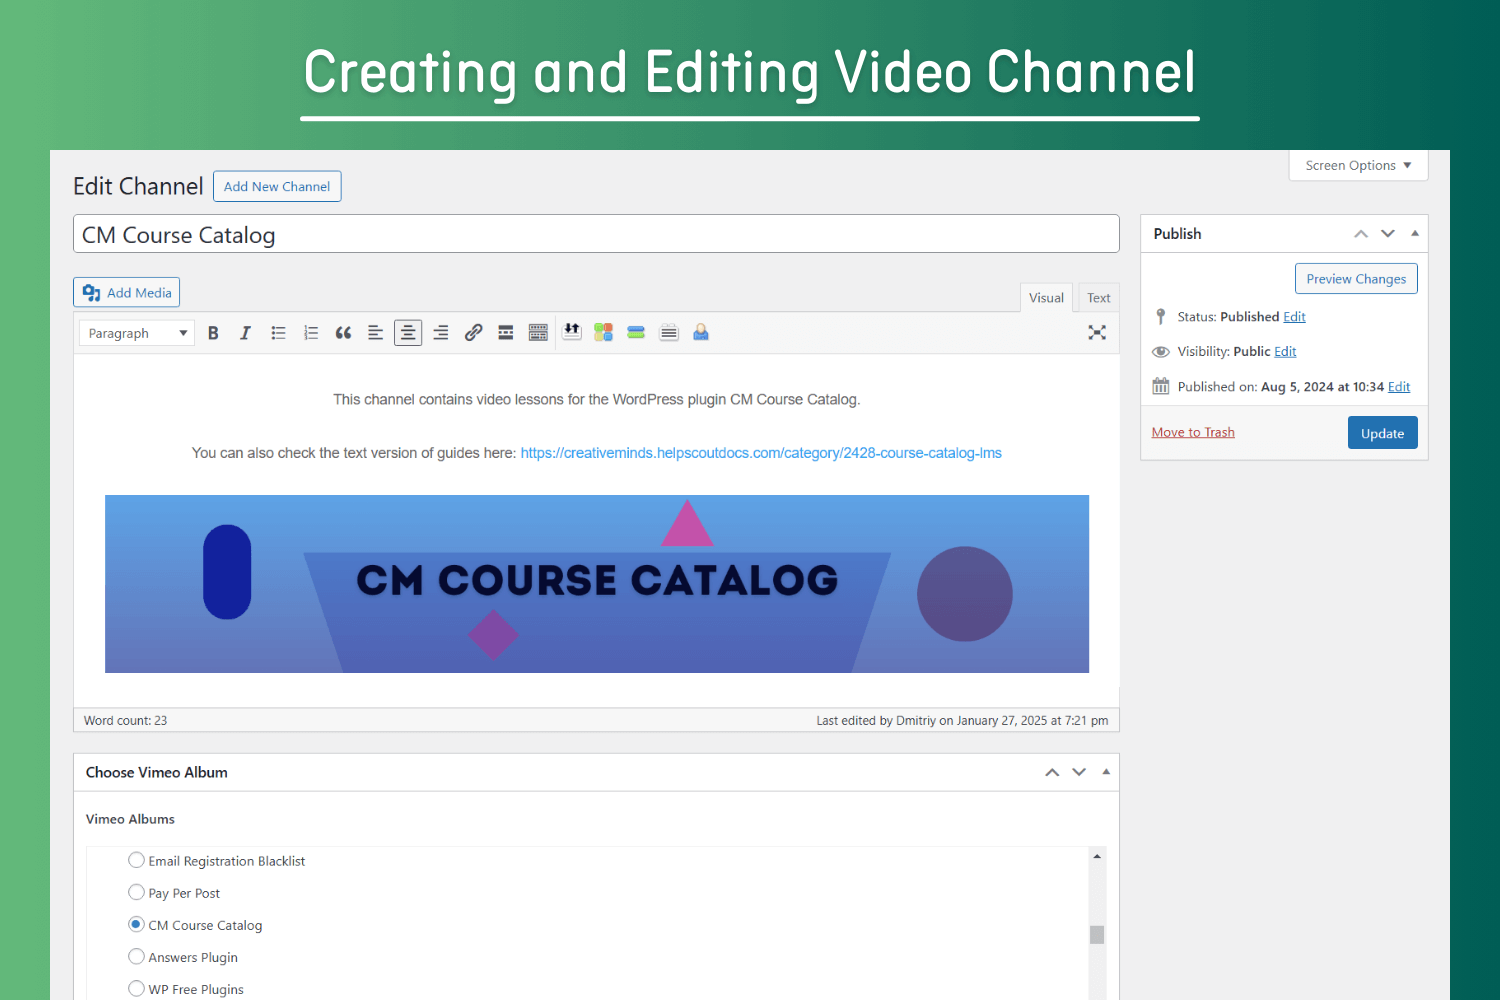Click the Edit Channel page heading

138,187
